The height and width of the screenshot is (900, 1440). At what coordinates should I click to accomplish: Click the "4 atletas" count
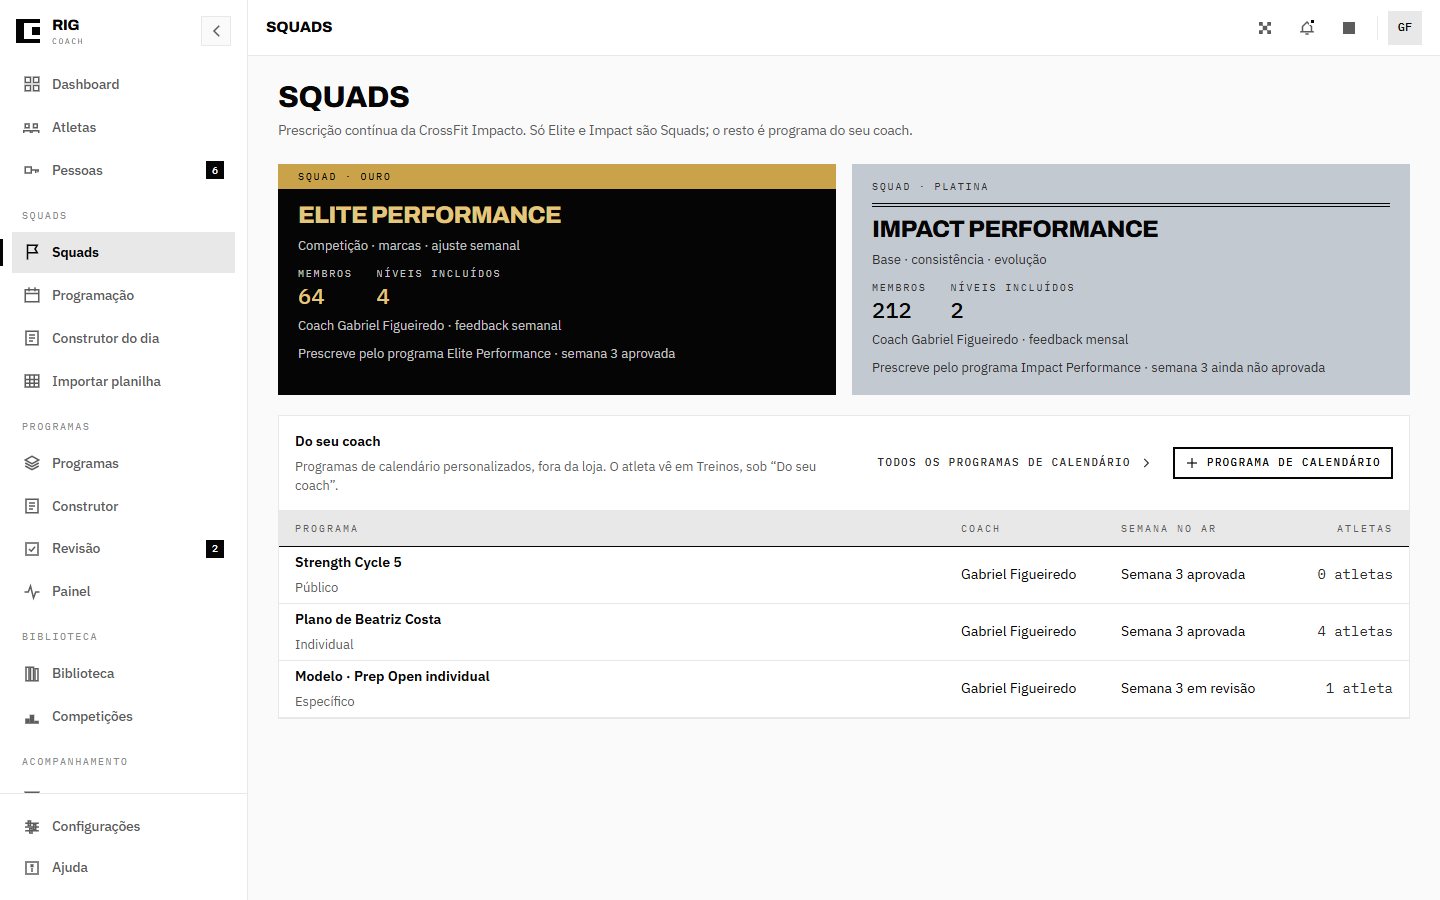(1355, 631)
